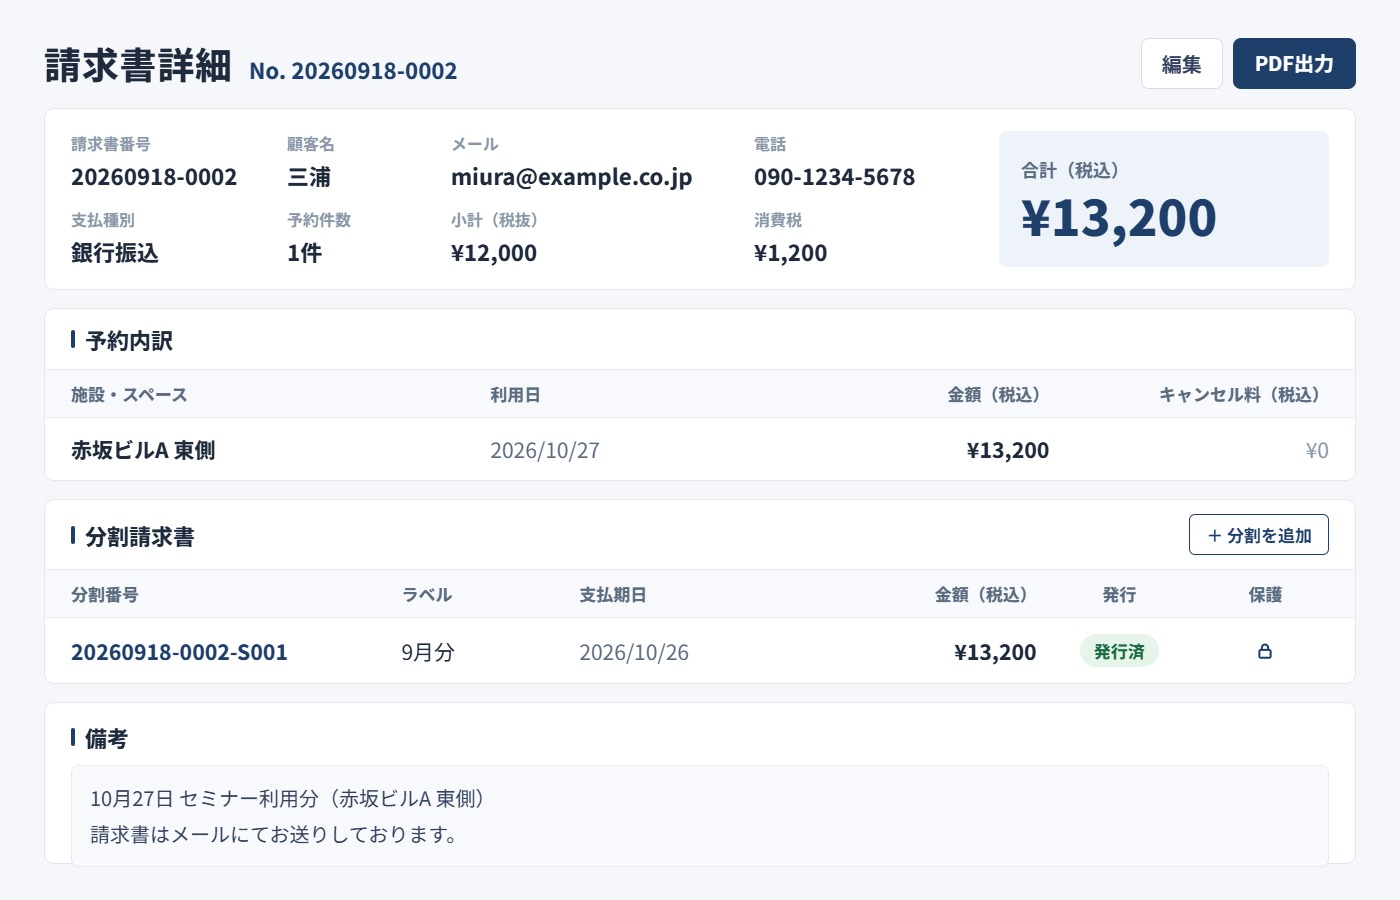Click payment due date 2026/10/26

pyautogui.click(x=634, y=652)
